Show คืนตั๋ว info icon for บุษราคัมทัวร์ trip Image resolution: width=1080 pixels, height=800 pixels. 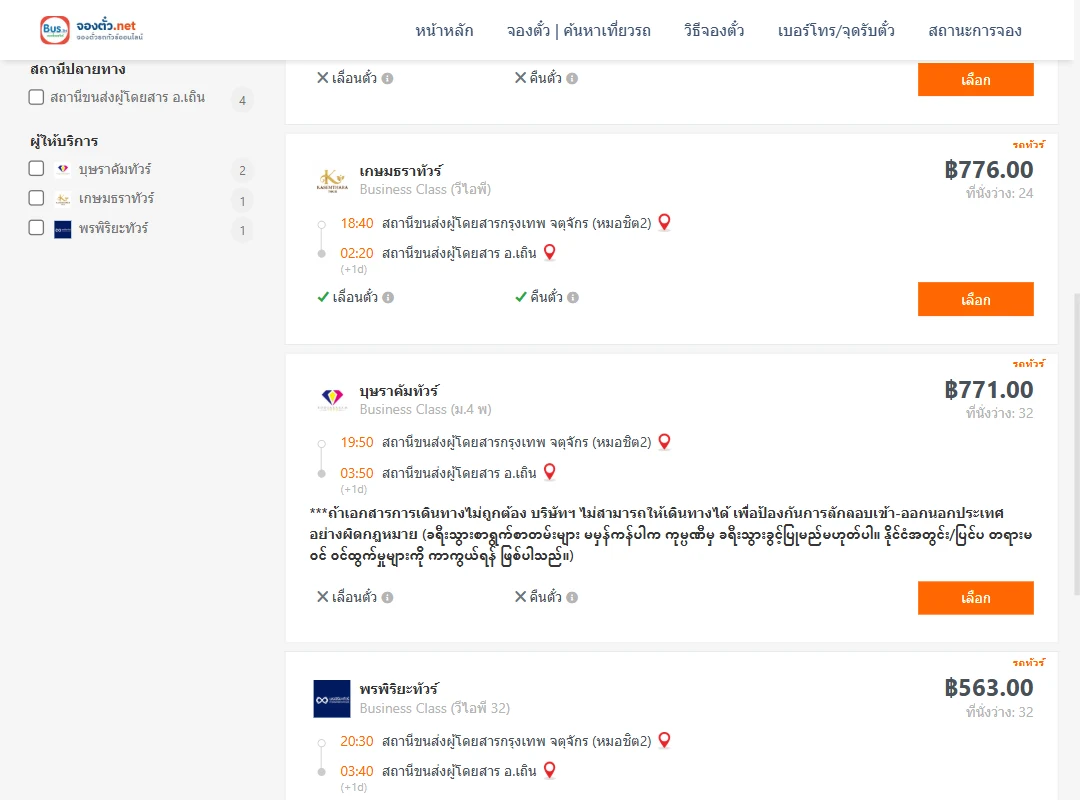(572, 597)
